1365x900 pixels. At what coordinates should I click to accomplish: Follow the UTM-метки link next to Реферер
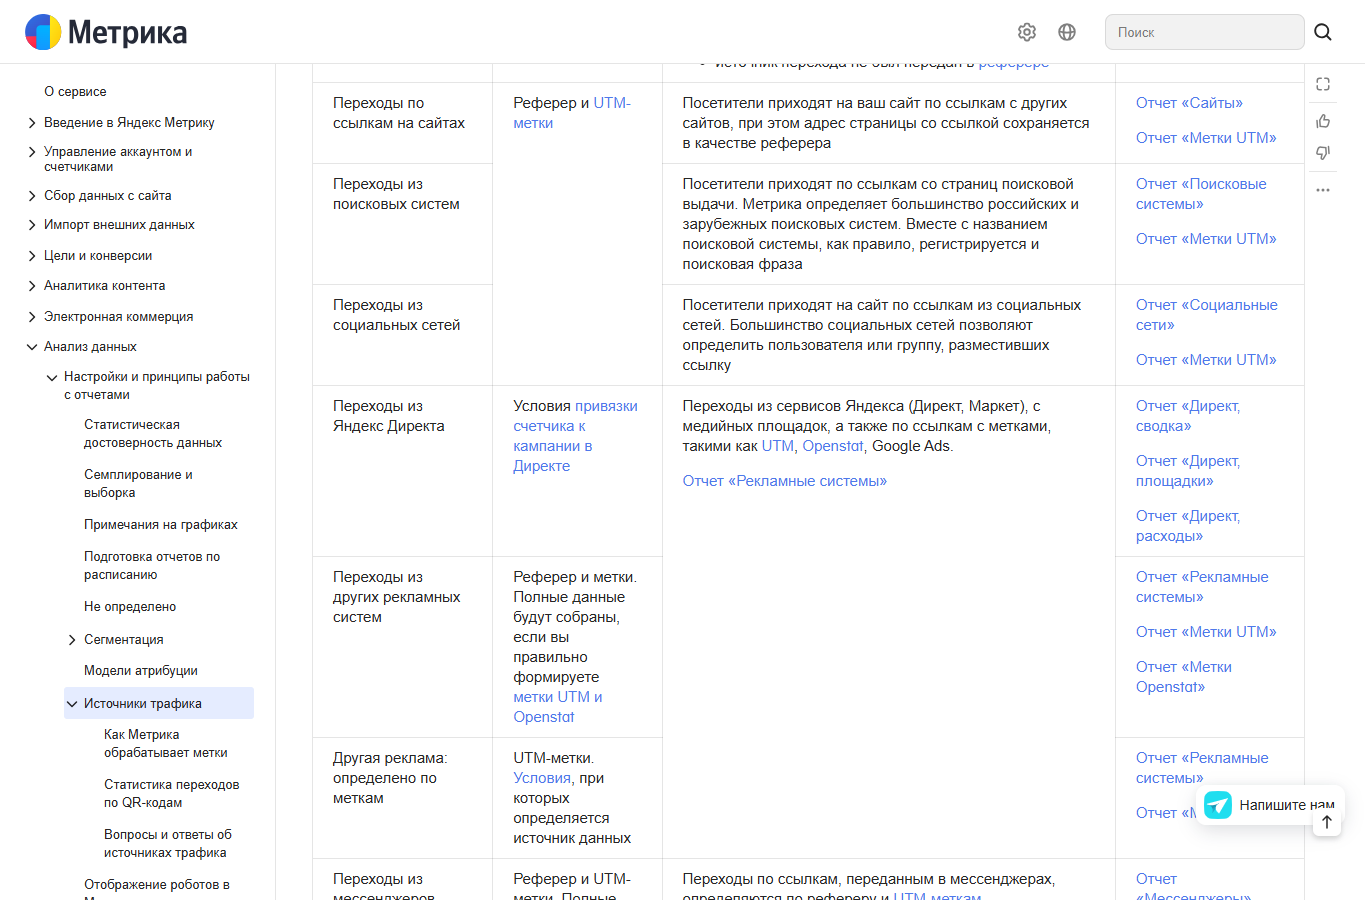click(572, 113)
